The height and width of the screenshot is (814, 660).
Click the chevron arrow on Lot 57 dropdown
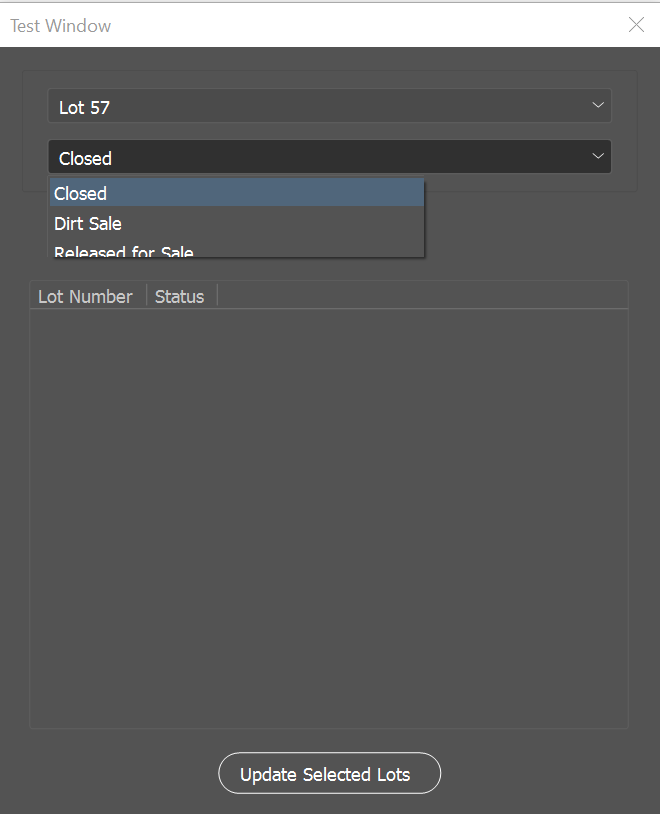(598, 105)
